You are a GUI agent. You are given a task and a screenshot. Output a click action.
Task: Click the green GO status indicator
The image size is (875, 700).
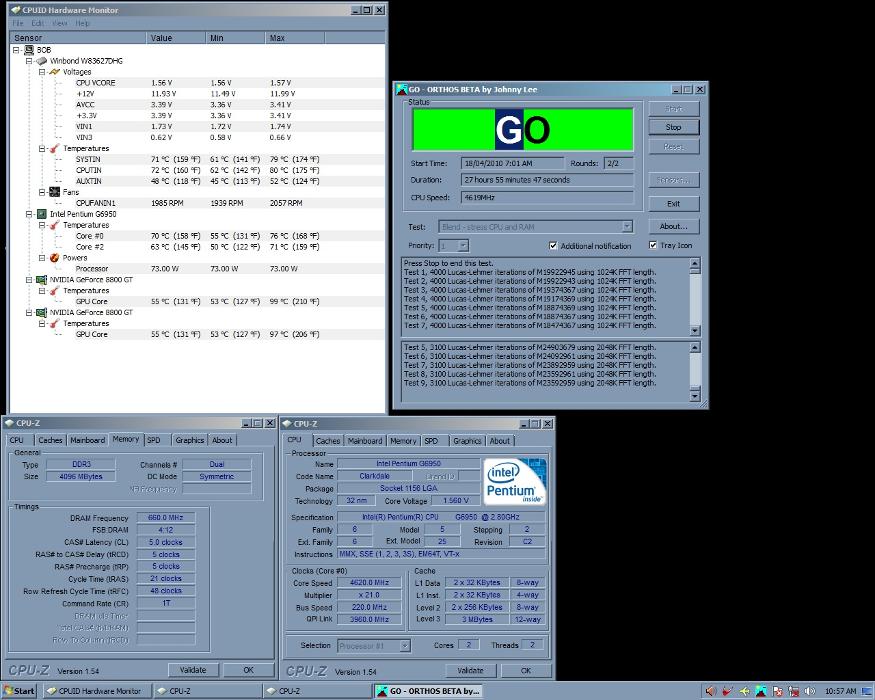(522, 130)
